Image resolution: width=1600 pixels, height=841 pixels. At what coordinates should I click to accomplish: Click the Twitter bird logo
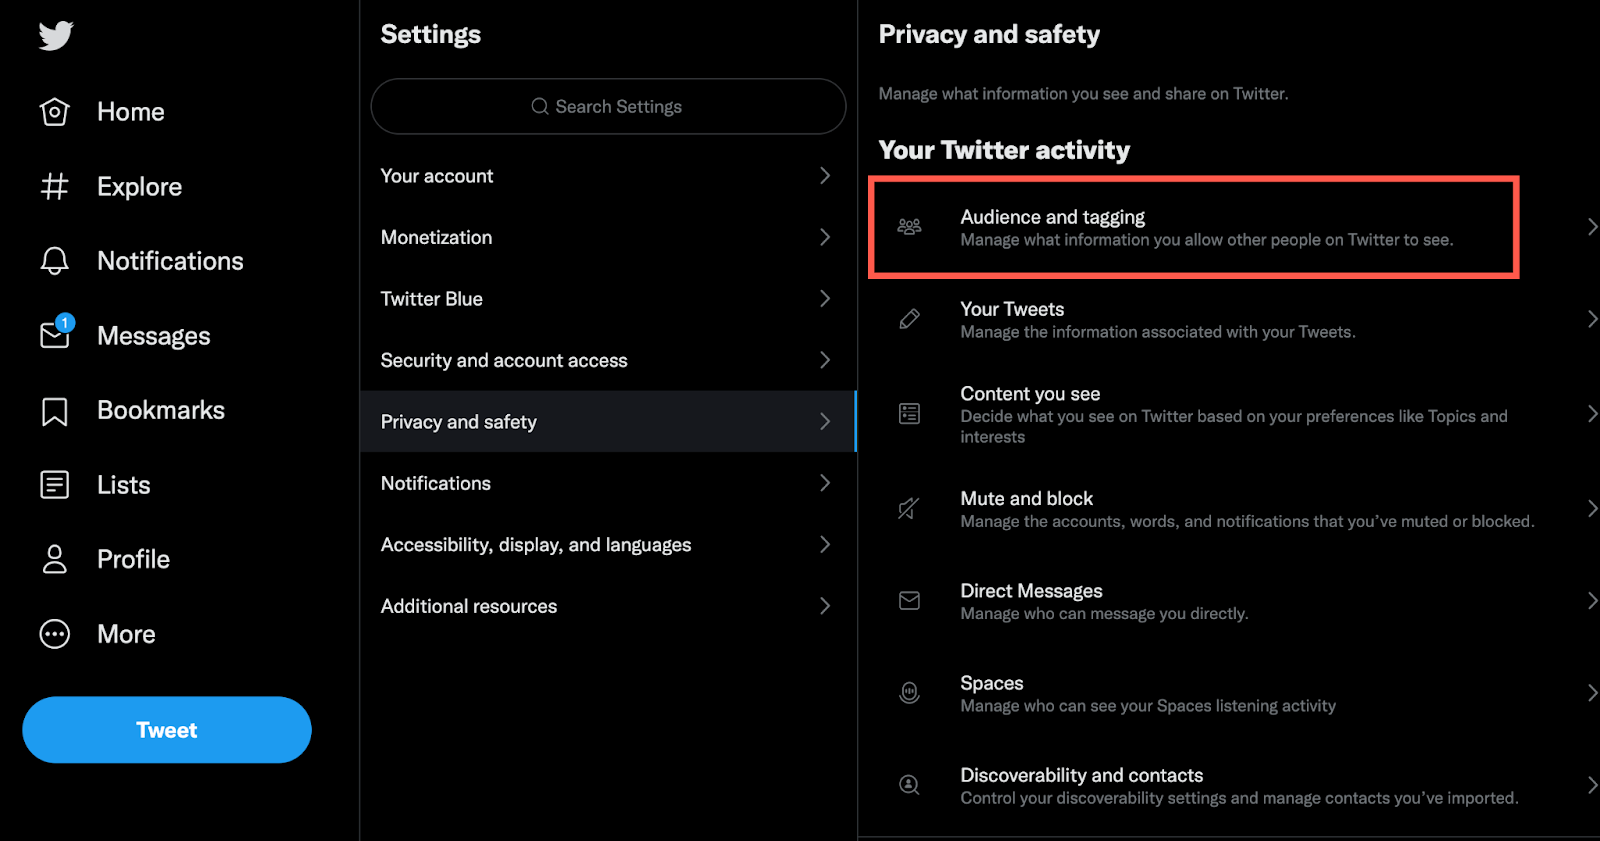coord(56,36)
